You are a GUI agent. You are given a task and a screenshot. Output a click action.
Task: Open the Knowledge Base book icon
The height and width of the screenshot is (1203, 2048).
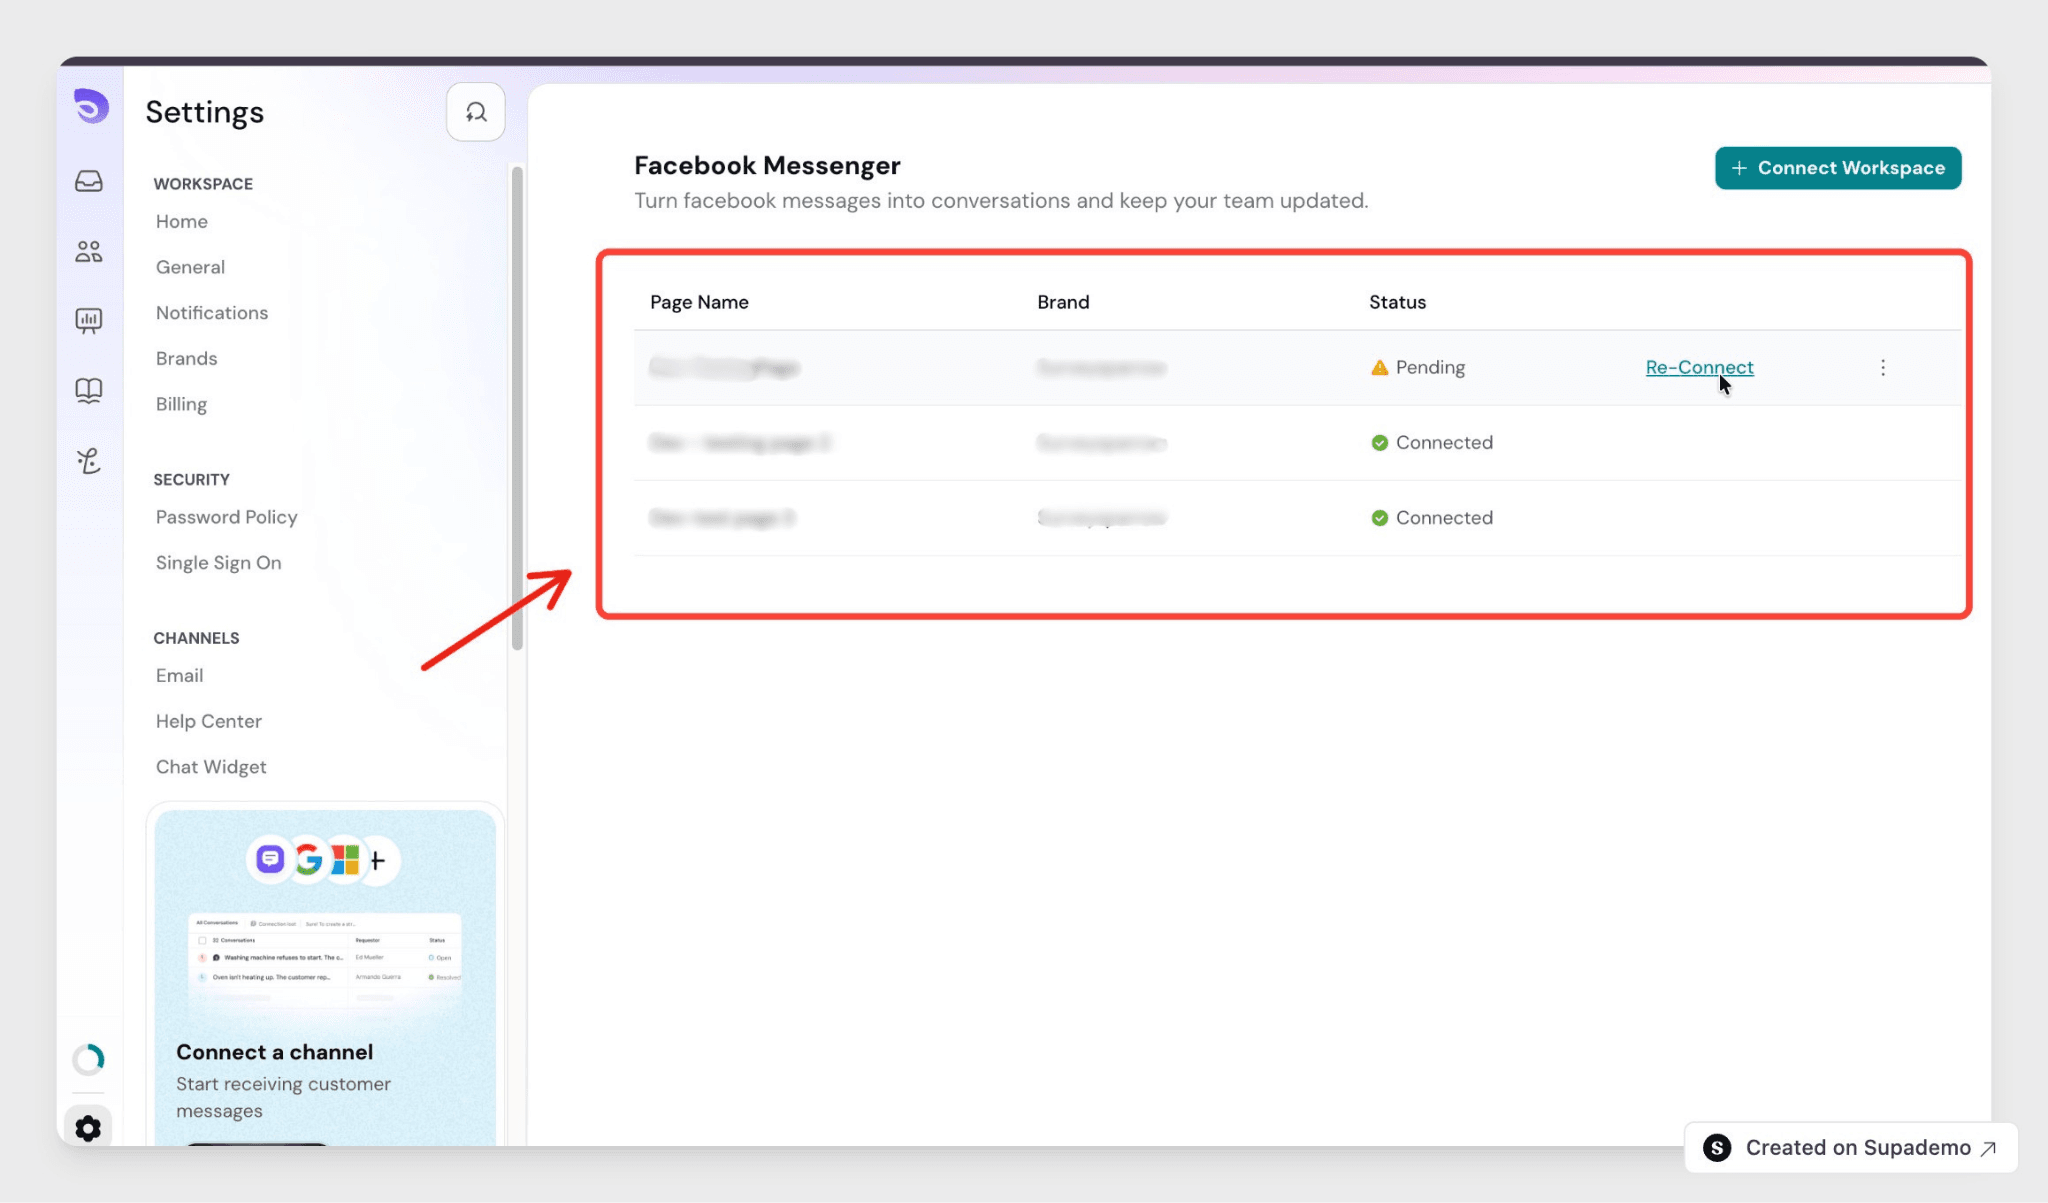[89, 390]
